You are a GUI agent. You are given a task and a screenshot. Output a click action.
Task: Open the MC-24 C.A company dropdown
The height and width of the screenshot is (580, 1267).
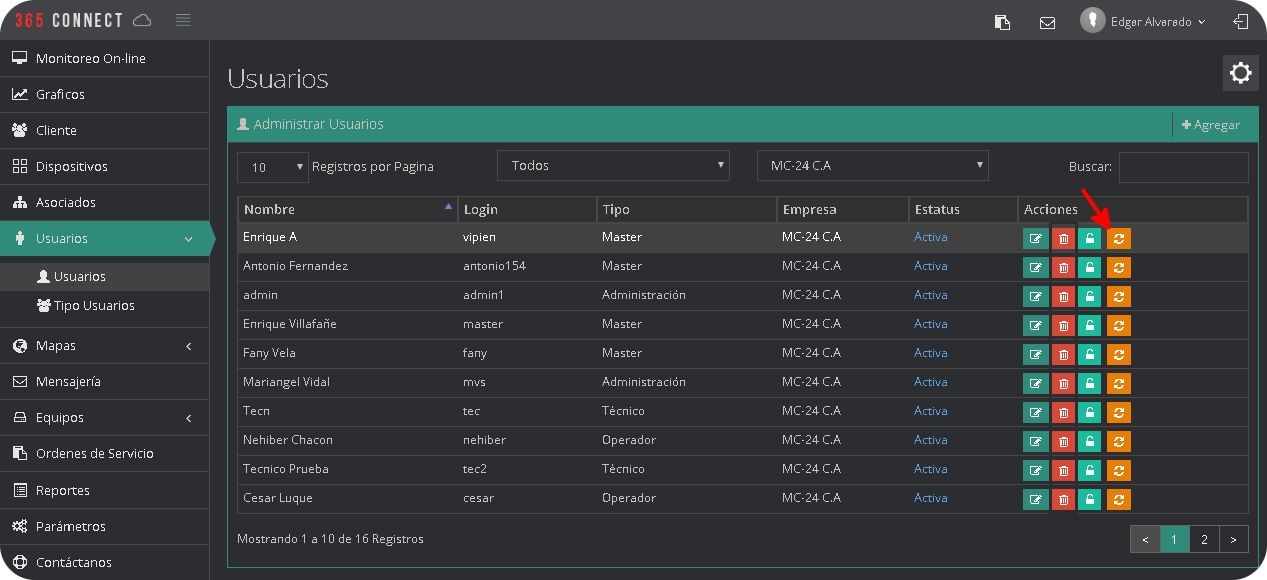pyautogui.click(x=872, y=166)
